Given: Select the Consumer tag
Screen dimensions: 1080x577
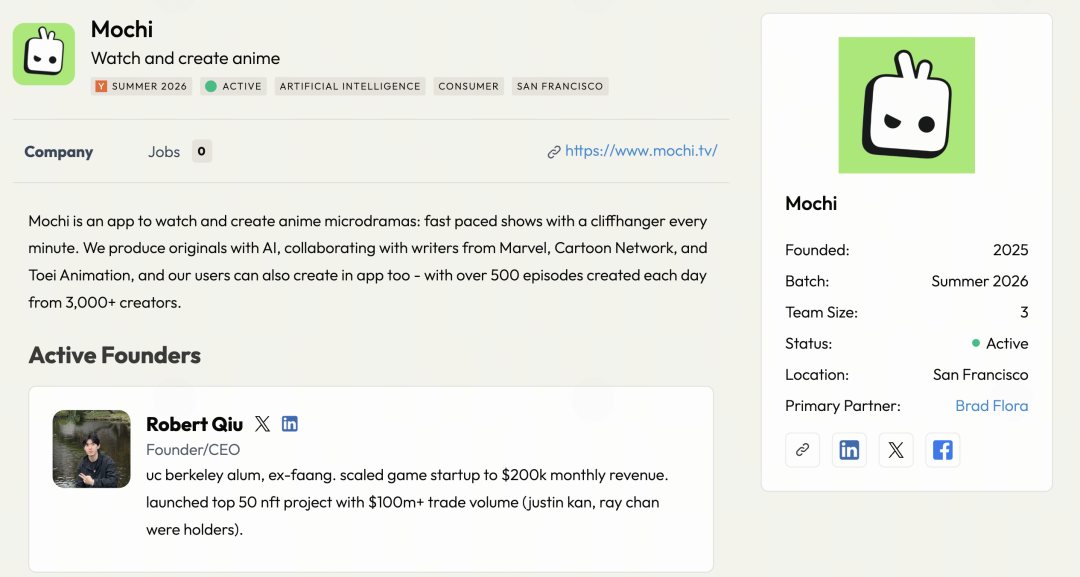Looking at the screenshot, I should [x=468, y=86].
